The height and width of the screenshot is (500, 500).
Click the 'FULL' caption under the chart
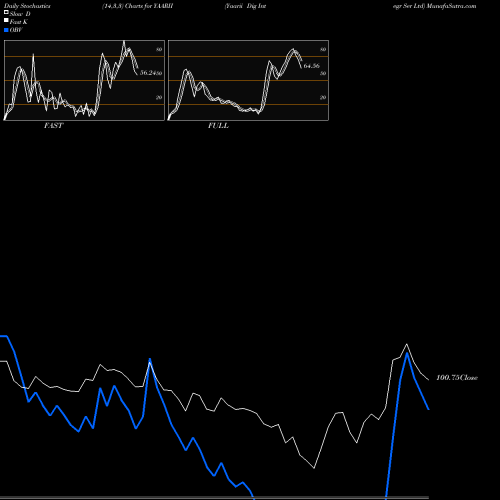point(218,126)
